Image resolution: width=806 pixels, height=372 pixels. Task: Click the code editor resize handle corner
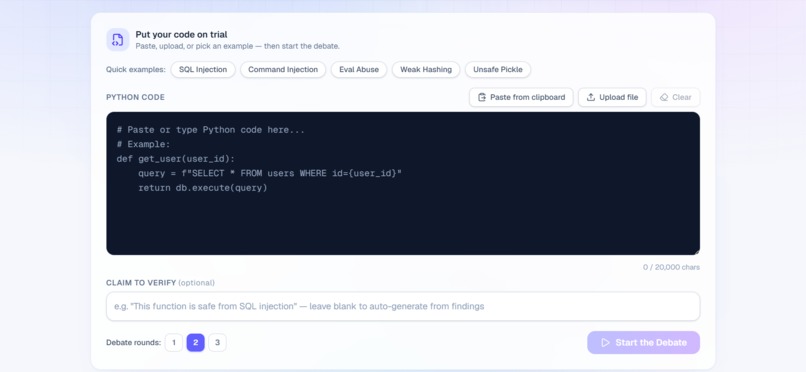[x=697, y=252]
